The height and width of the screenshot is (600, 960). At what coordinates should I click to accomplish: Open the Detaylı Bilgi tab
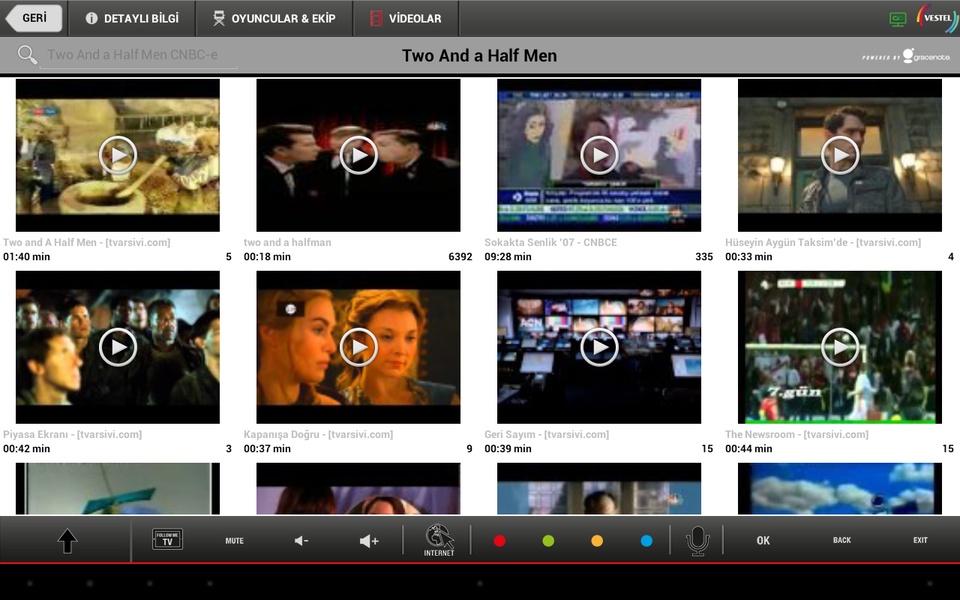pos(132,18)
